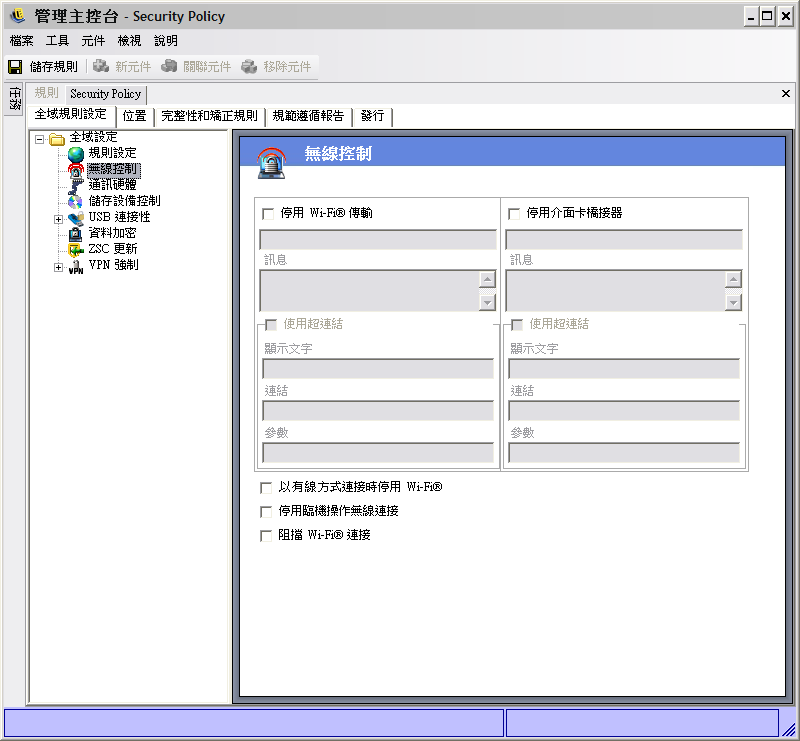Enable 停用介面卡橋接器 checkbox
The image size is (800, 741).
(514, 213)
